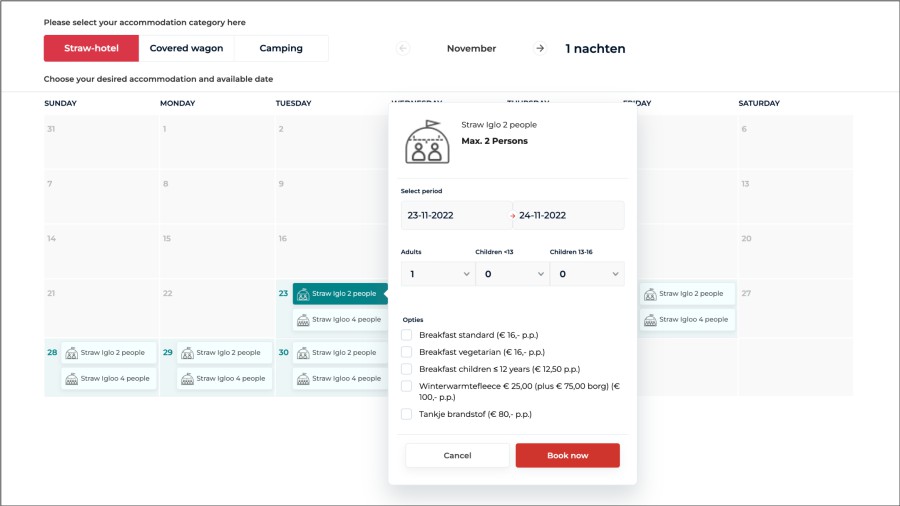Click igloo icon for Monday 29 Igloo 4 people
Viewport: 900px width, 506px height.
click(187, 378)
